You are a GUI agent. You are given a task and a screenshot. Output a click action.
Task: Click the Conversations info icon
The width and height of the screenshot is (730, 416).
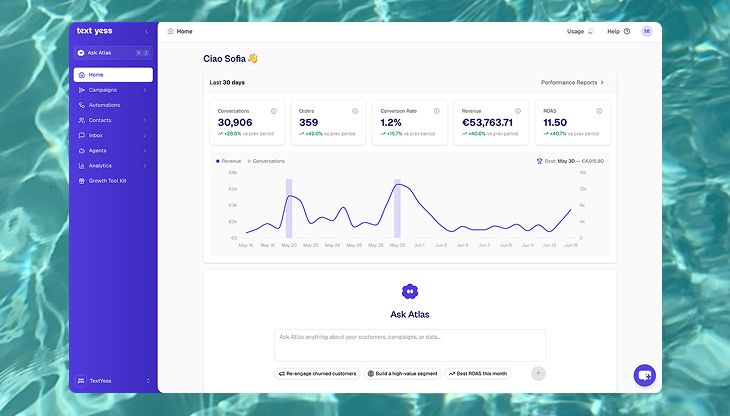274,111
